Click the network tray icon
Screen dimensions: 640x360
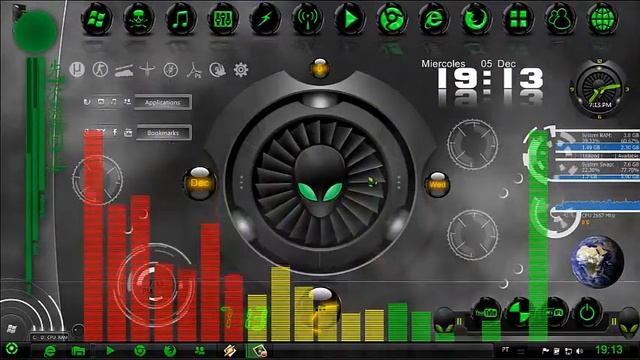click(568, 351)
